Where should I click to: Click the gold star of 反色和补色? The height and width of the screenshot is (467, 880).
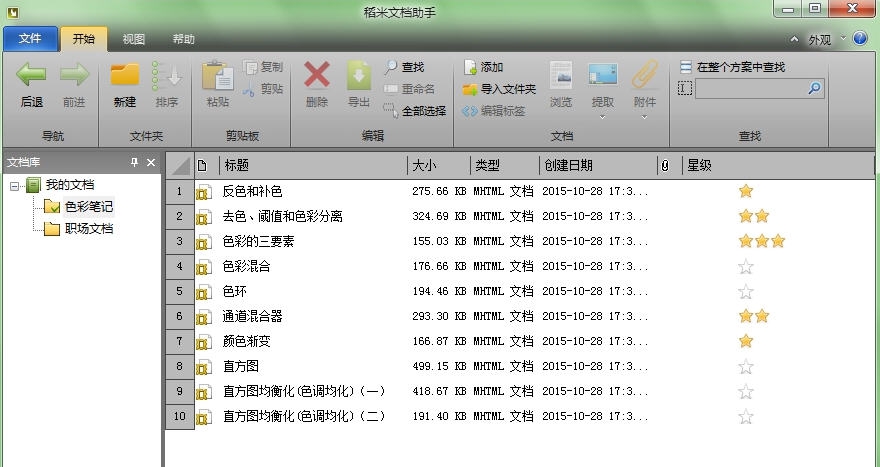point(745,191)
